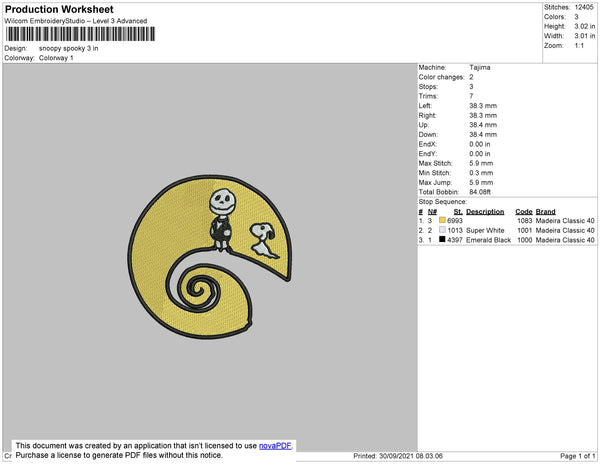
Task: Click the Height value '3.02 in'
Action: point(584,26)
